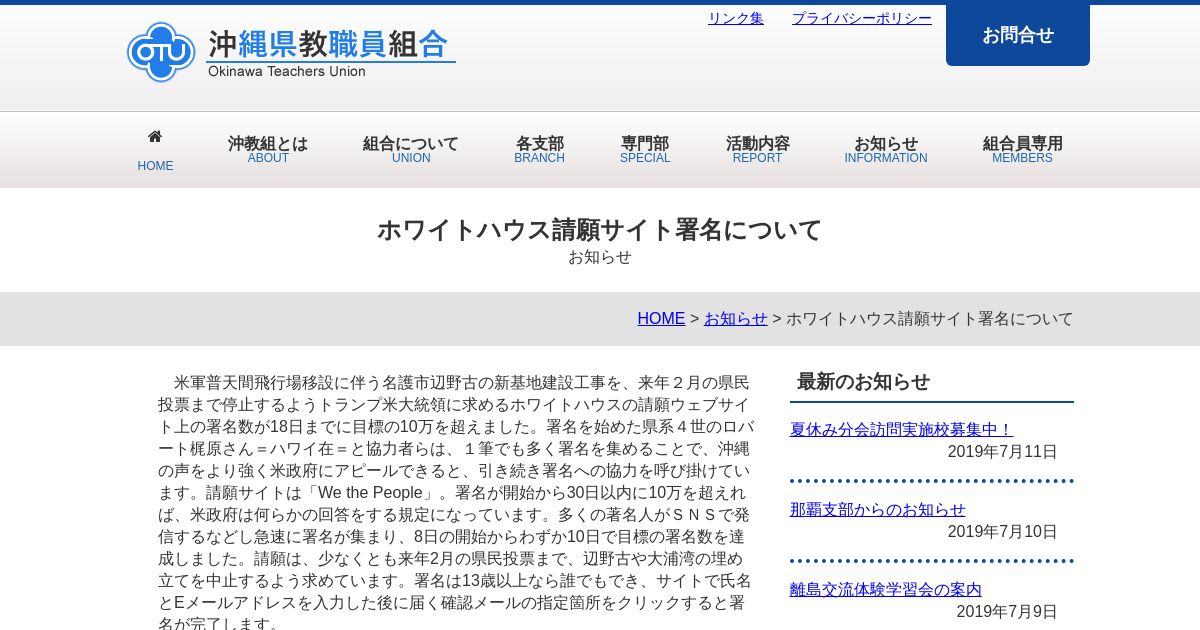
Task: Click the Okinawa Teachers Union subtitle
Action: (x=287, y=72)
